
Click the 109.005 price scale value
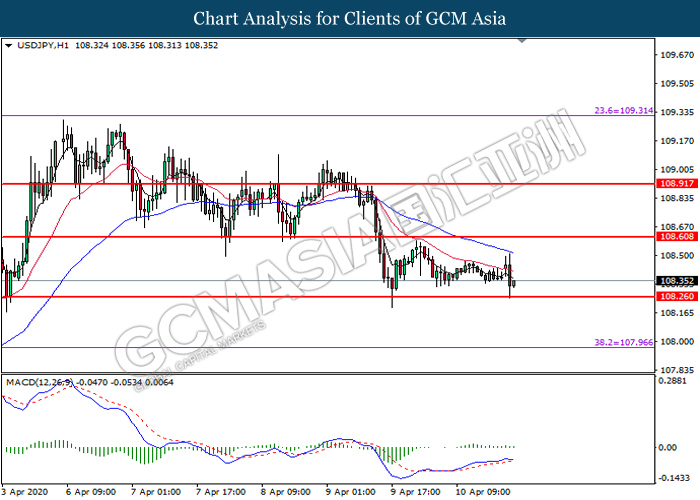tap(677, 170)
